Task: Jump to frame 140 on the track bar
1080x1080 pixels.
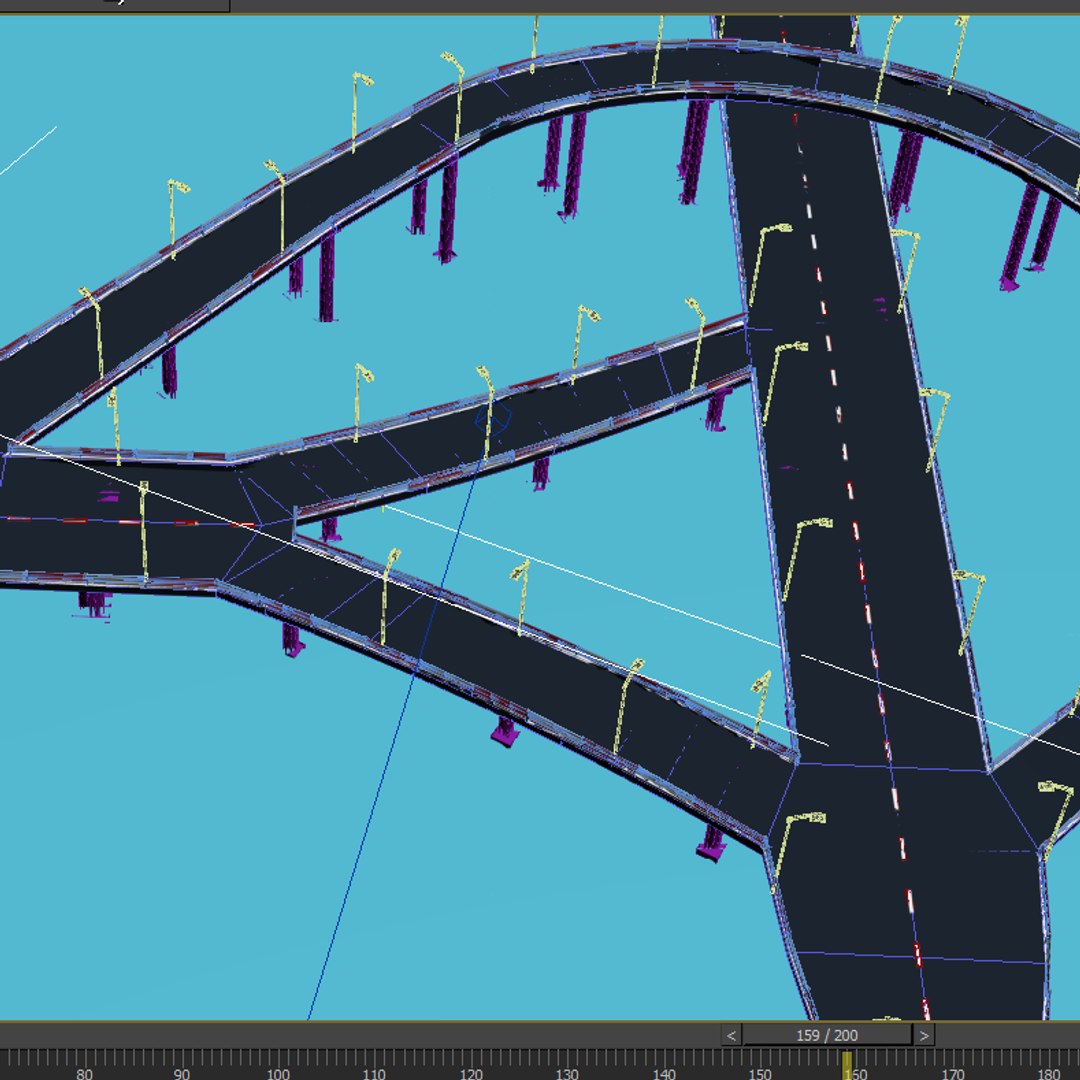Action: pos(663,1073)
